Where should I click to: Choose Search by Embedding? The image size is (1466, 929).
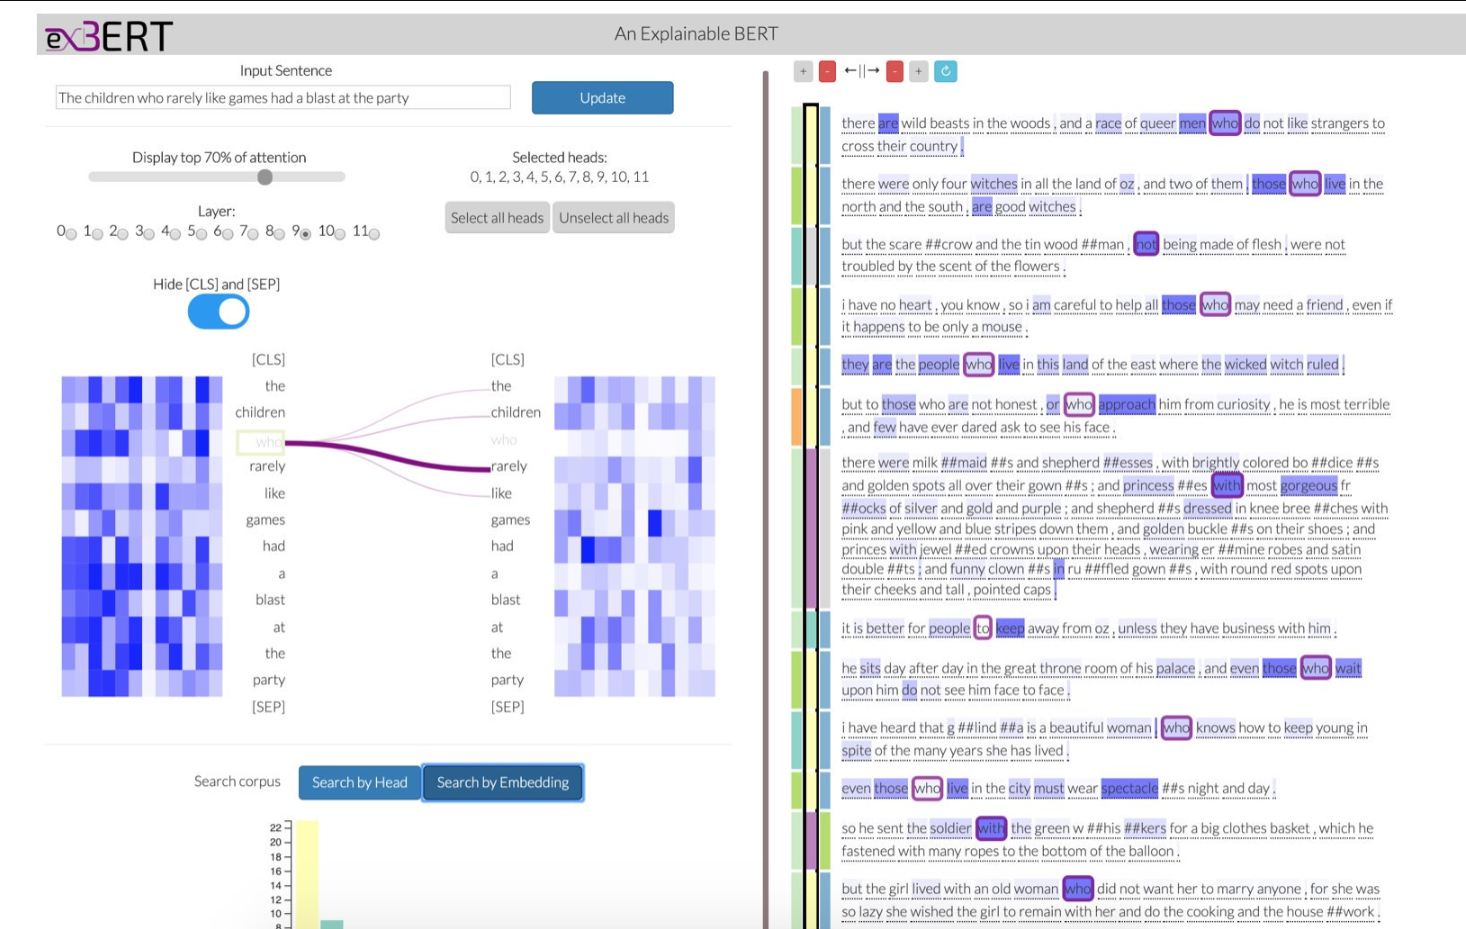click(503, 782)
